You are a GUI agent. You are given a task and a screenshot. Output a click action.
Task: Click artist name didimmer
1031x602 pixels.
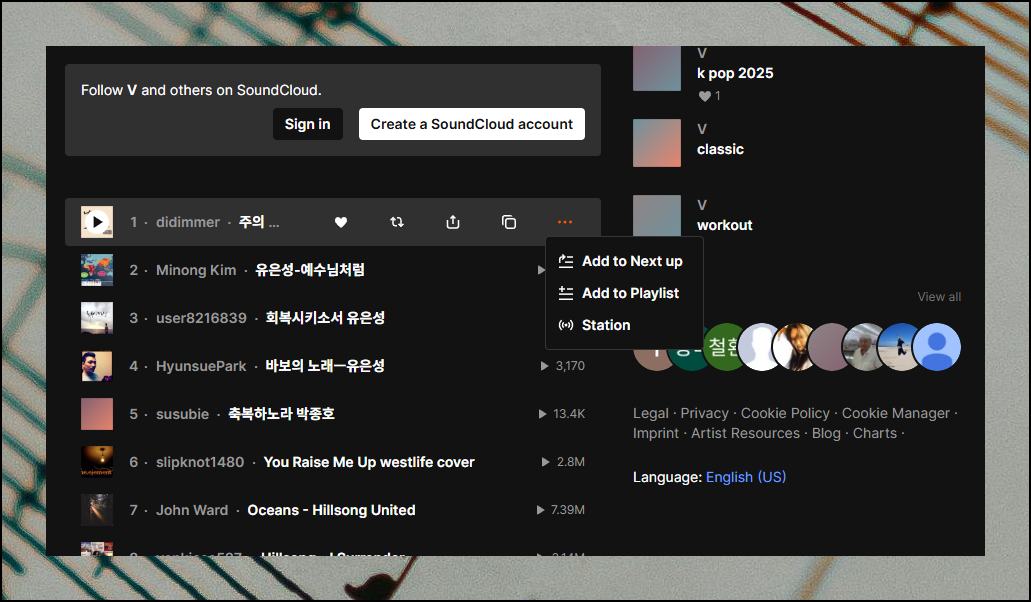tap(187, 222)
